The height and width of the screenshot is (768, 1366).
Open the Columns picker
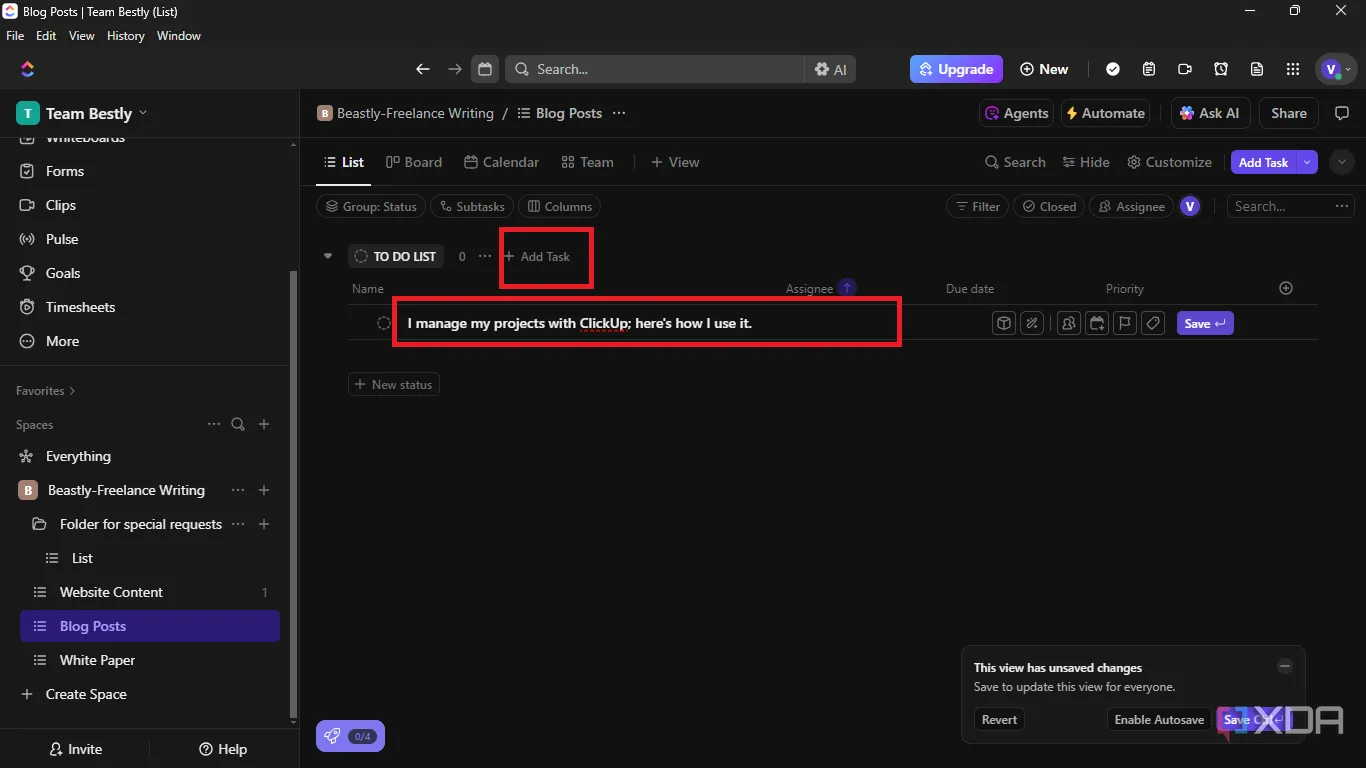point(560,206)
